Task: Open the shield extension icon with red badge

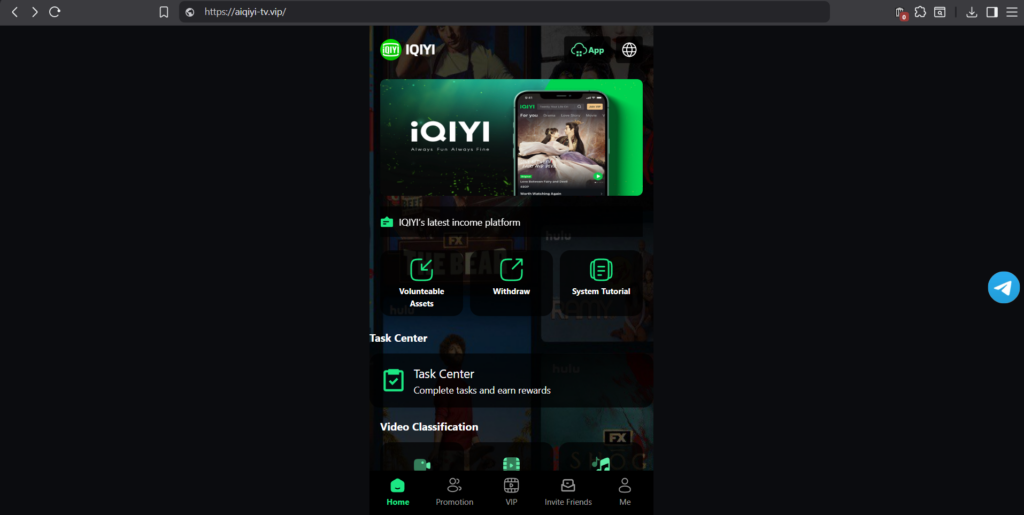Action: point(900,12)
